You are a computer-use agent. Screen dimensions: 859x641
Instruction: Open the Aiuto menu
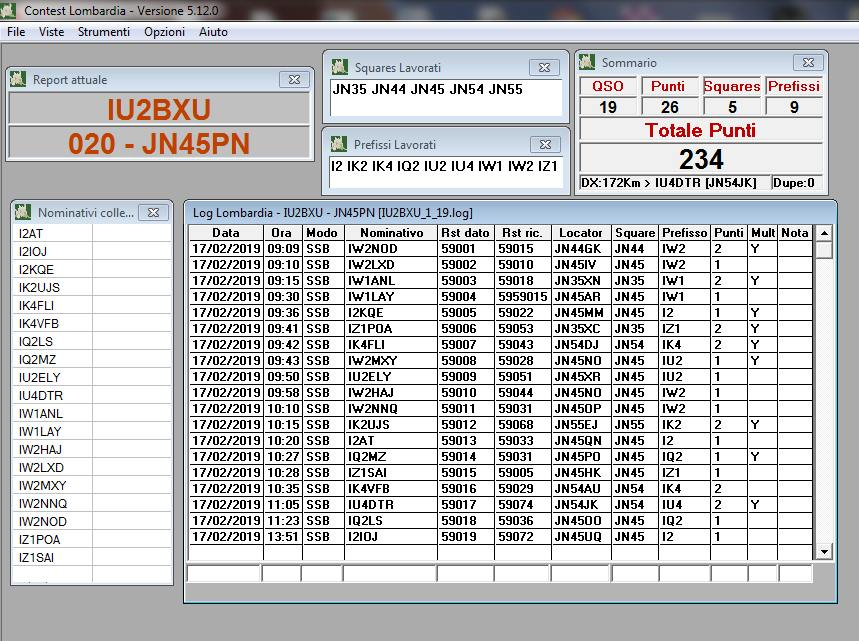point(213,32)
